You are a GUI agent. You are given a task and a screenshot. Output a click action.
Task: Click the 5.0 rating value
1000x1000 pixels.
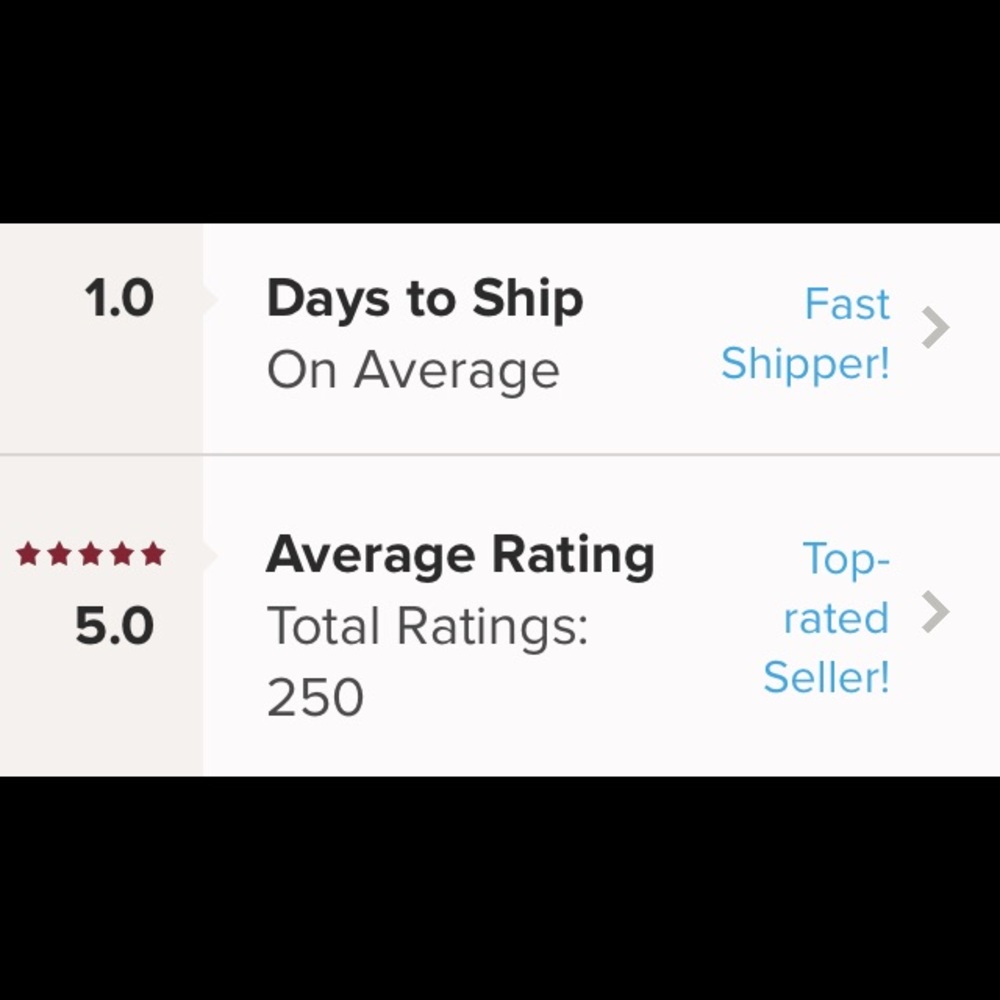click(113, 624)
